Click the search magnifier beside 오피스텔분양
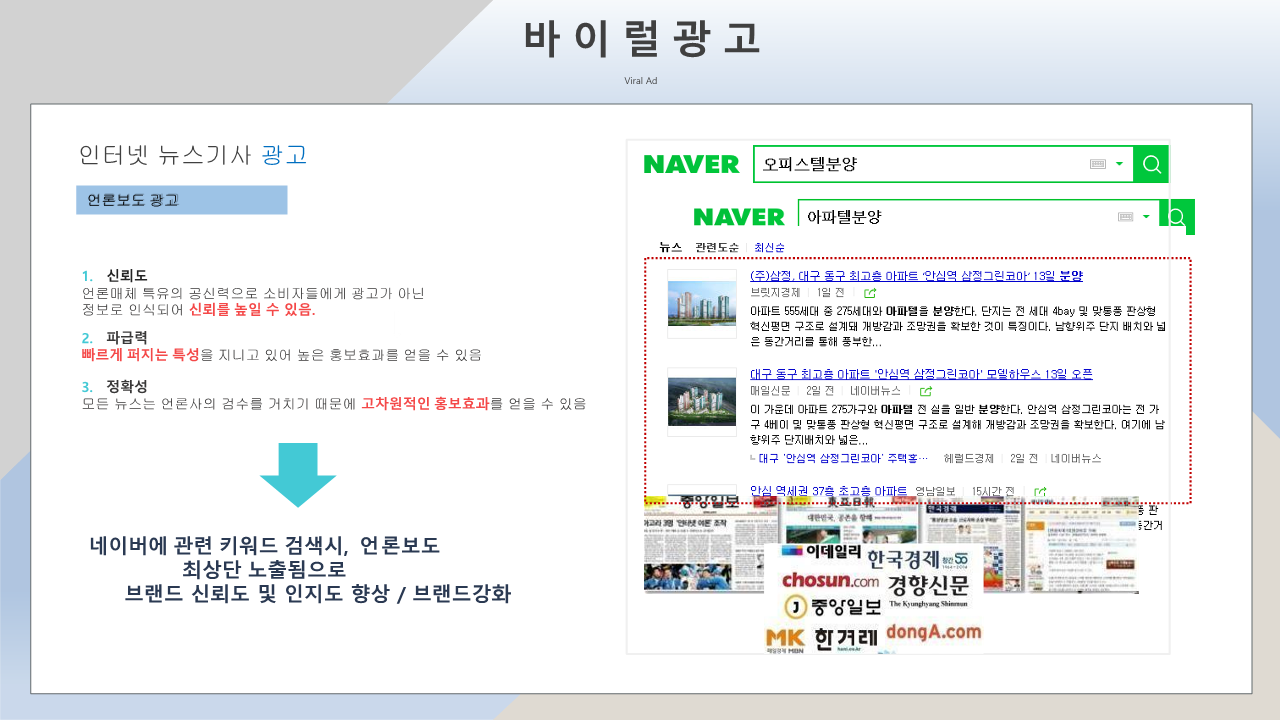 (1151, 164)
